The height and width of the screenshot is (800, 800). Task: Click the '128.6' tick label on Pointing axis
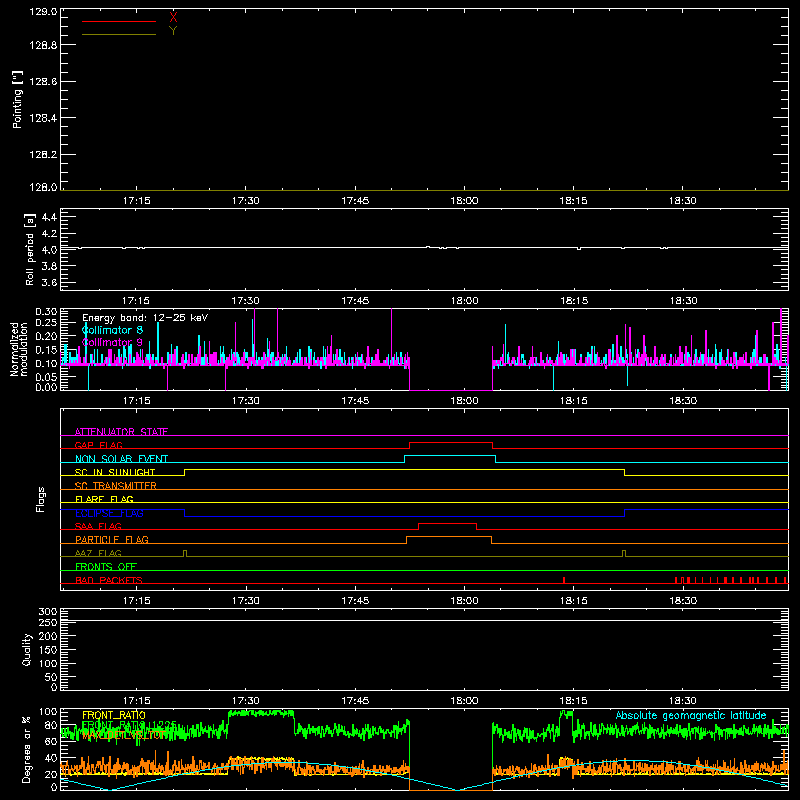click(x=43, y=82)
